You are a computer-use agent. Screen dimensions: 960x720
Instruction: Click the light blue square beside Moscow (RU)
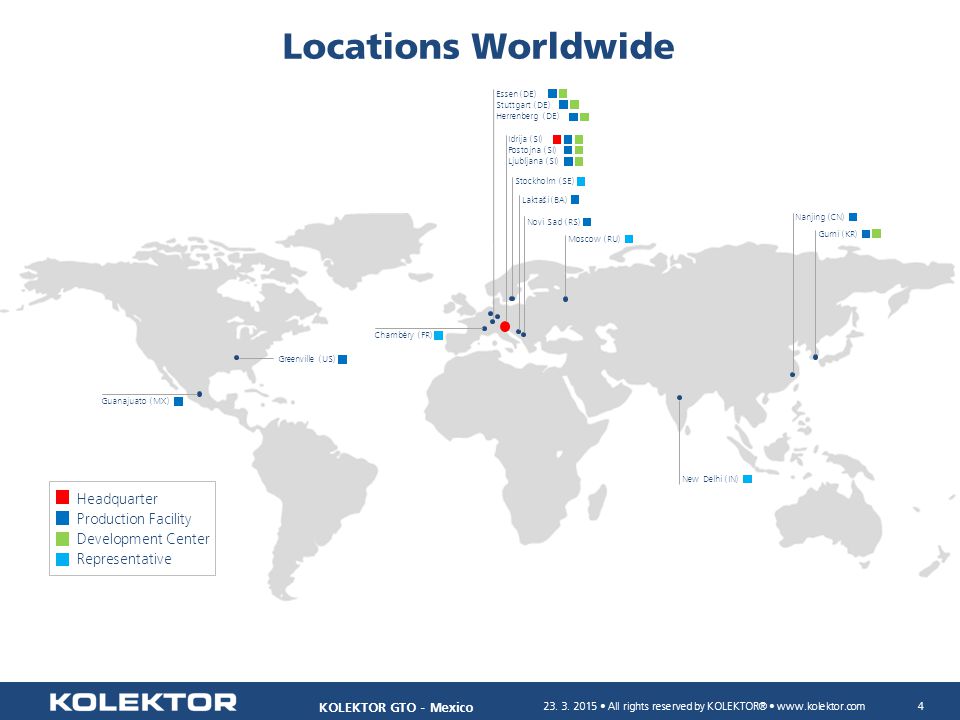click(x=629, y=239)
